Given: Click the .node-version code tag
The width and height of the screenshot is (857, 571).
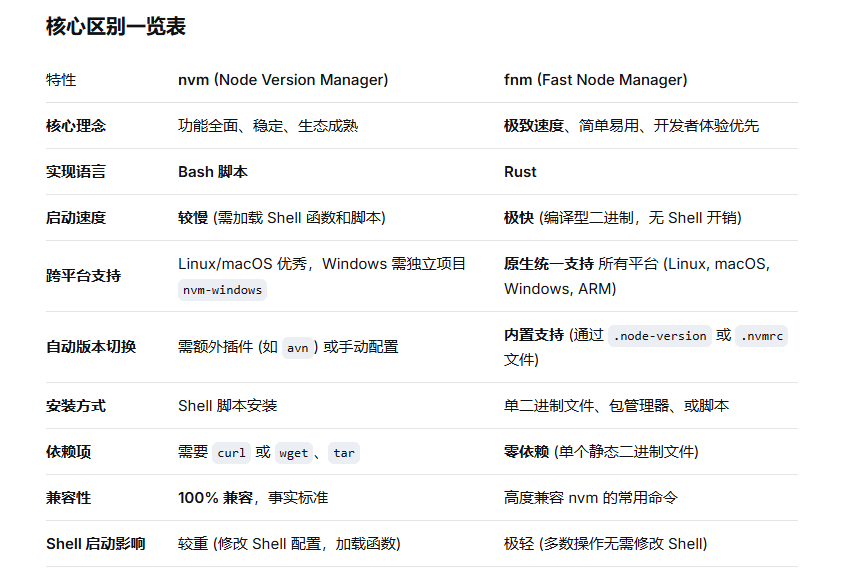Looking at the screenshot, I should click(660, 335).
